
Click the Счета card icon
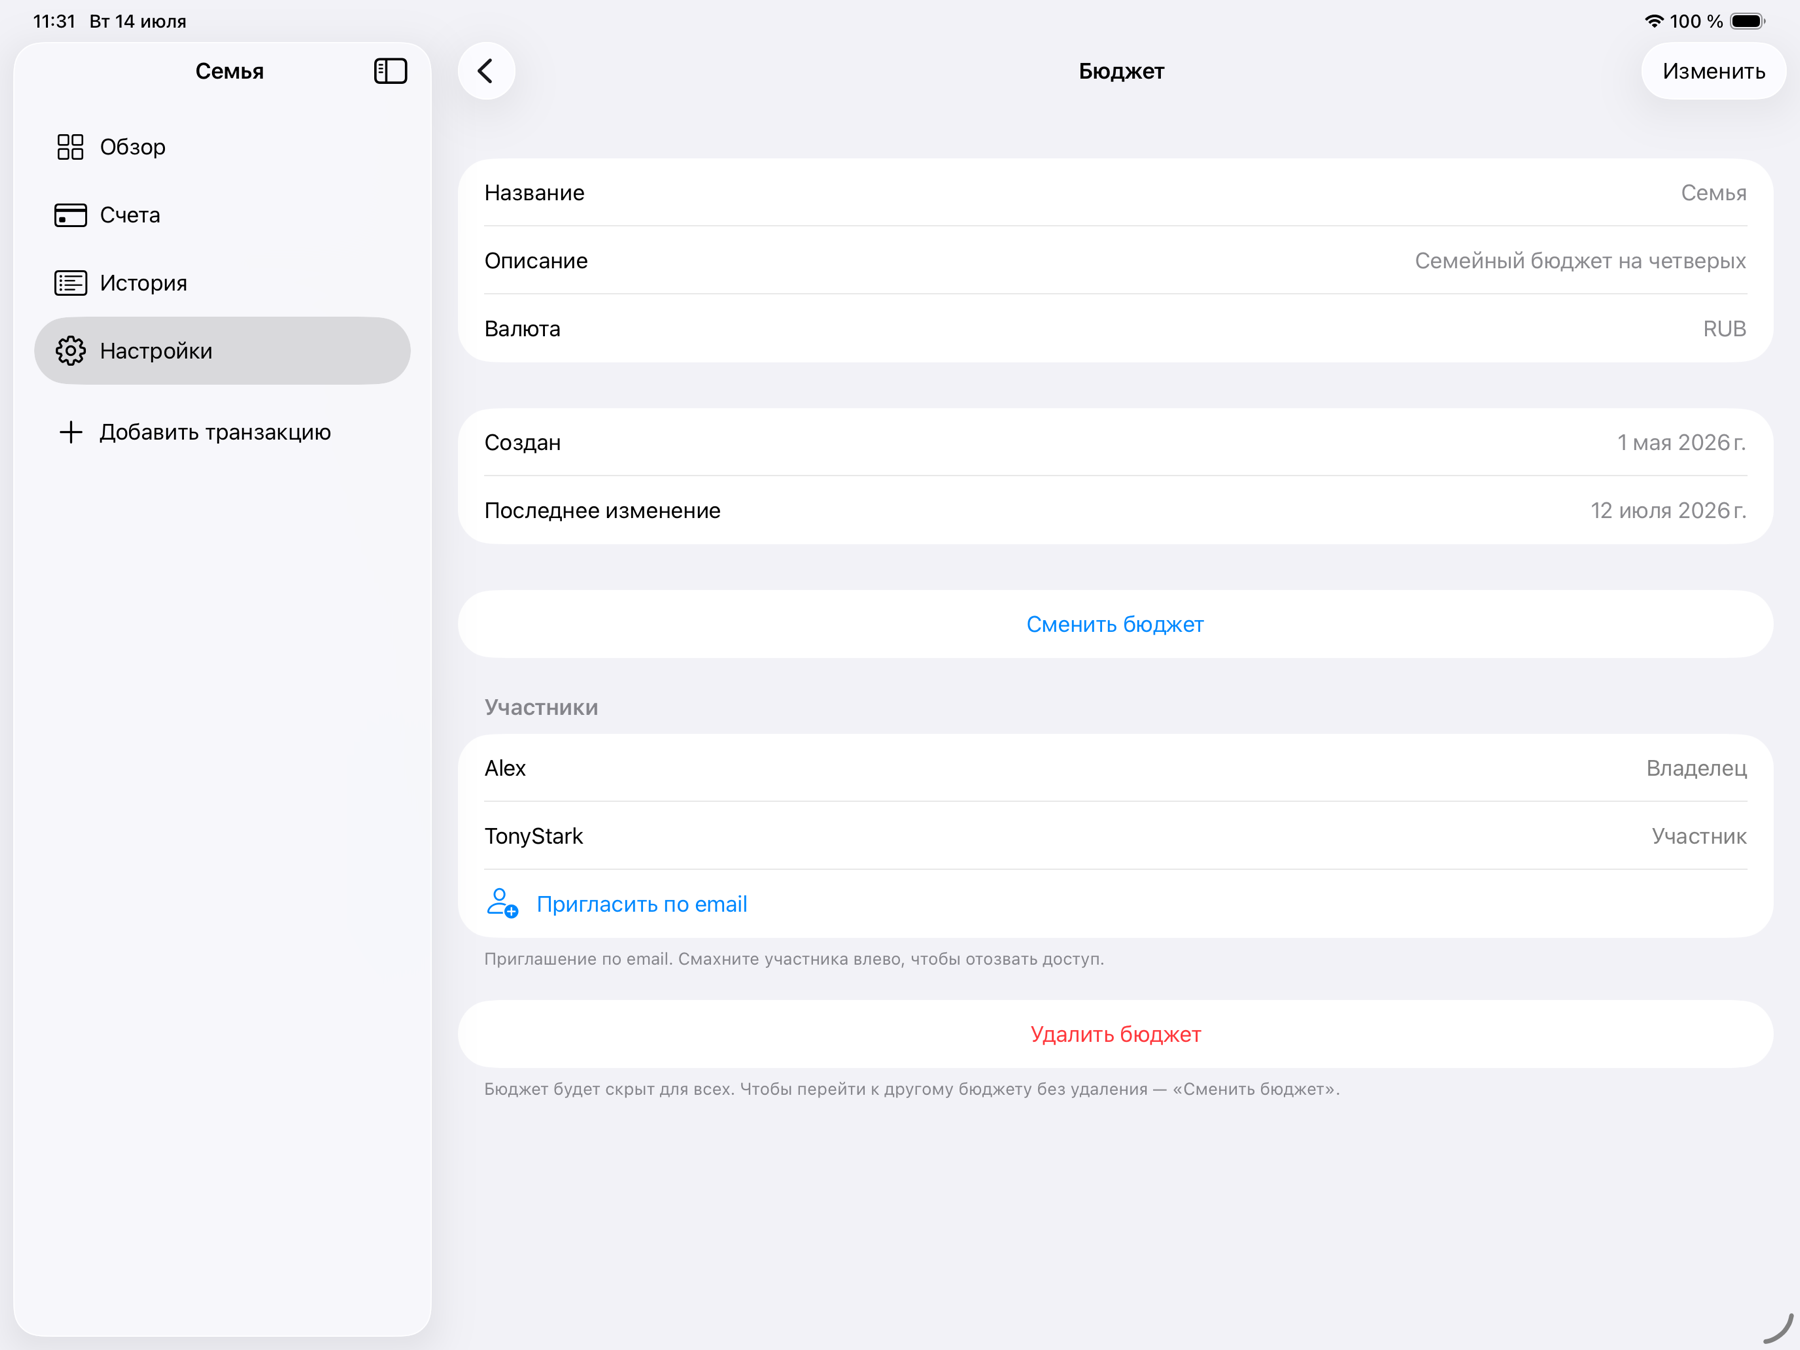70,215
